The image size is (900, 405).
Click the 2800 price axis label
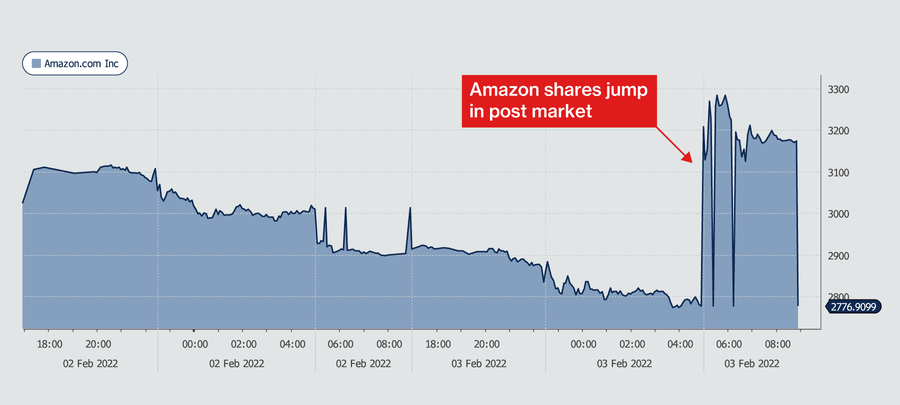[x=837, y=296]
